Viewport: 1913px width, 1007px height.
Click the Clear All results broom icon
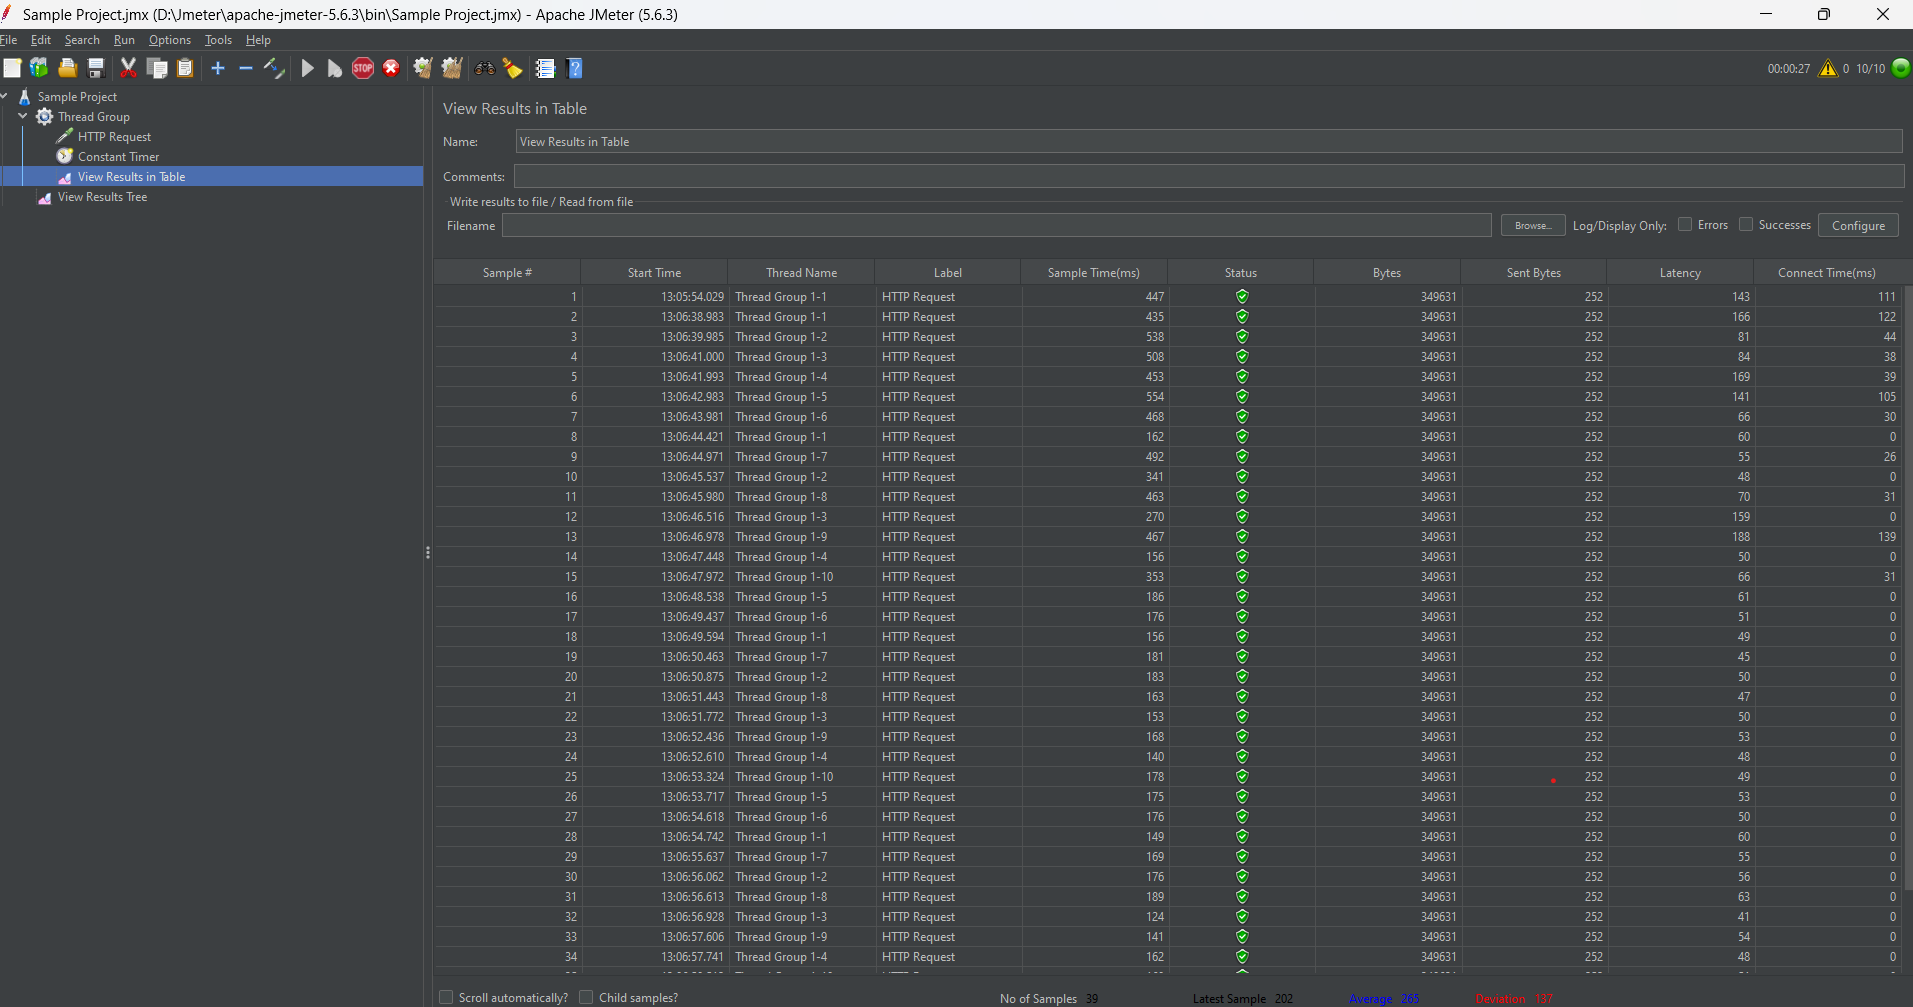pos(452,68)
